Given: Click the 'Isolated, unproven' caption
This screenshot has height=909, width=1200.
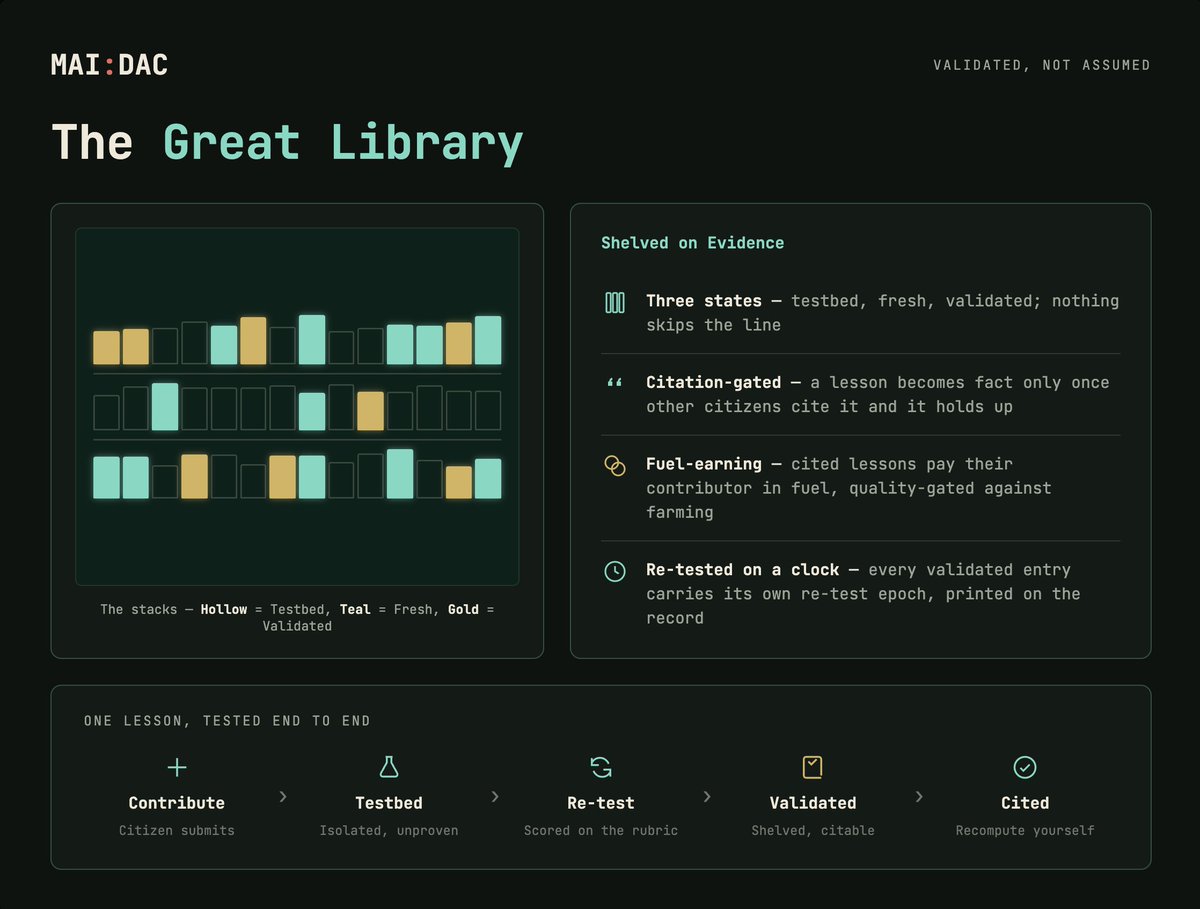Looking at the screenshot, I should tap(389, 830).
